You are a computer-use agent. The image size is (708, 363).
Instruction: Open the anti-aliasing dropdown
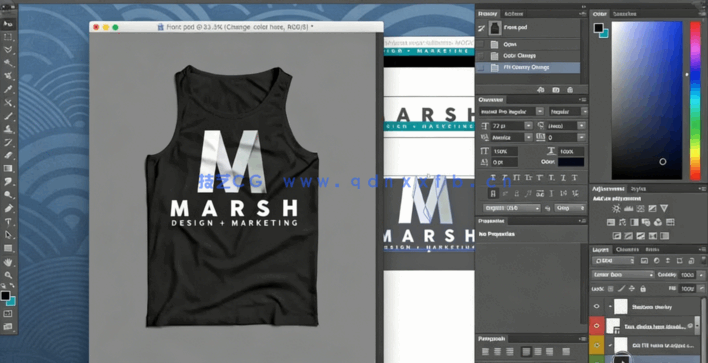pyautogui.click(x=570, y=208)
